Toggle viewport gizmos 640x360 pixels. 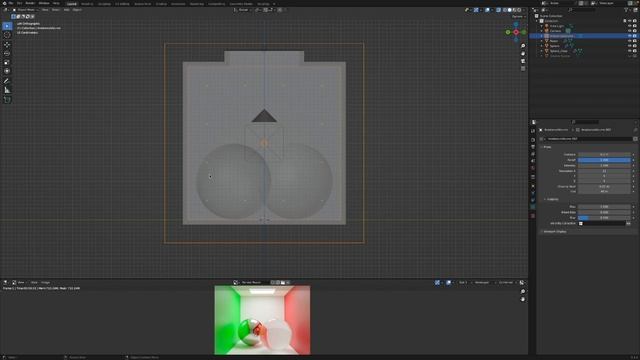point(476,10)
